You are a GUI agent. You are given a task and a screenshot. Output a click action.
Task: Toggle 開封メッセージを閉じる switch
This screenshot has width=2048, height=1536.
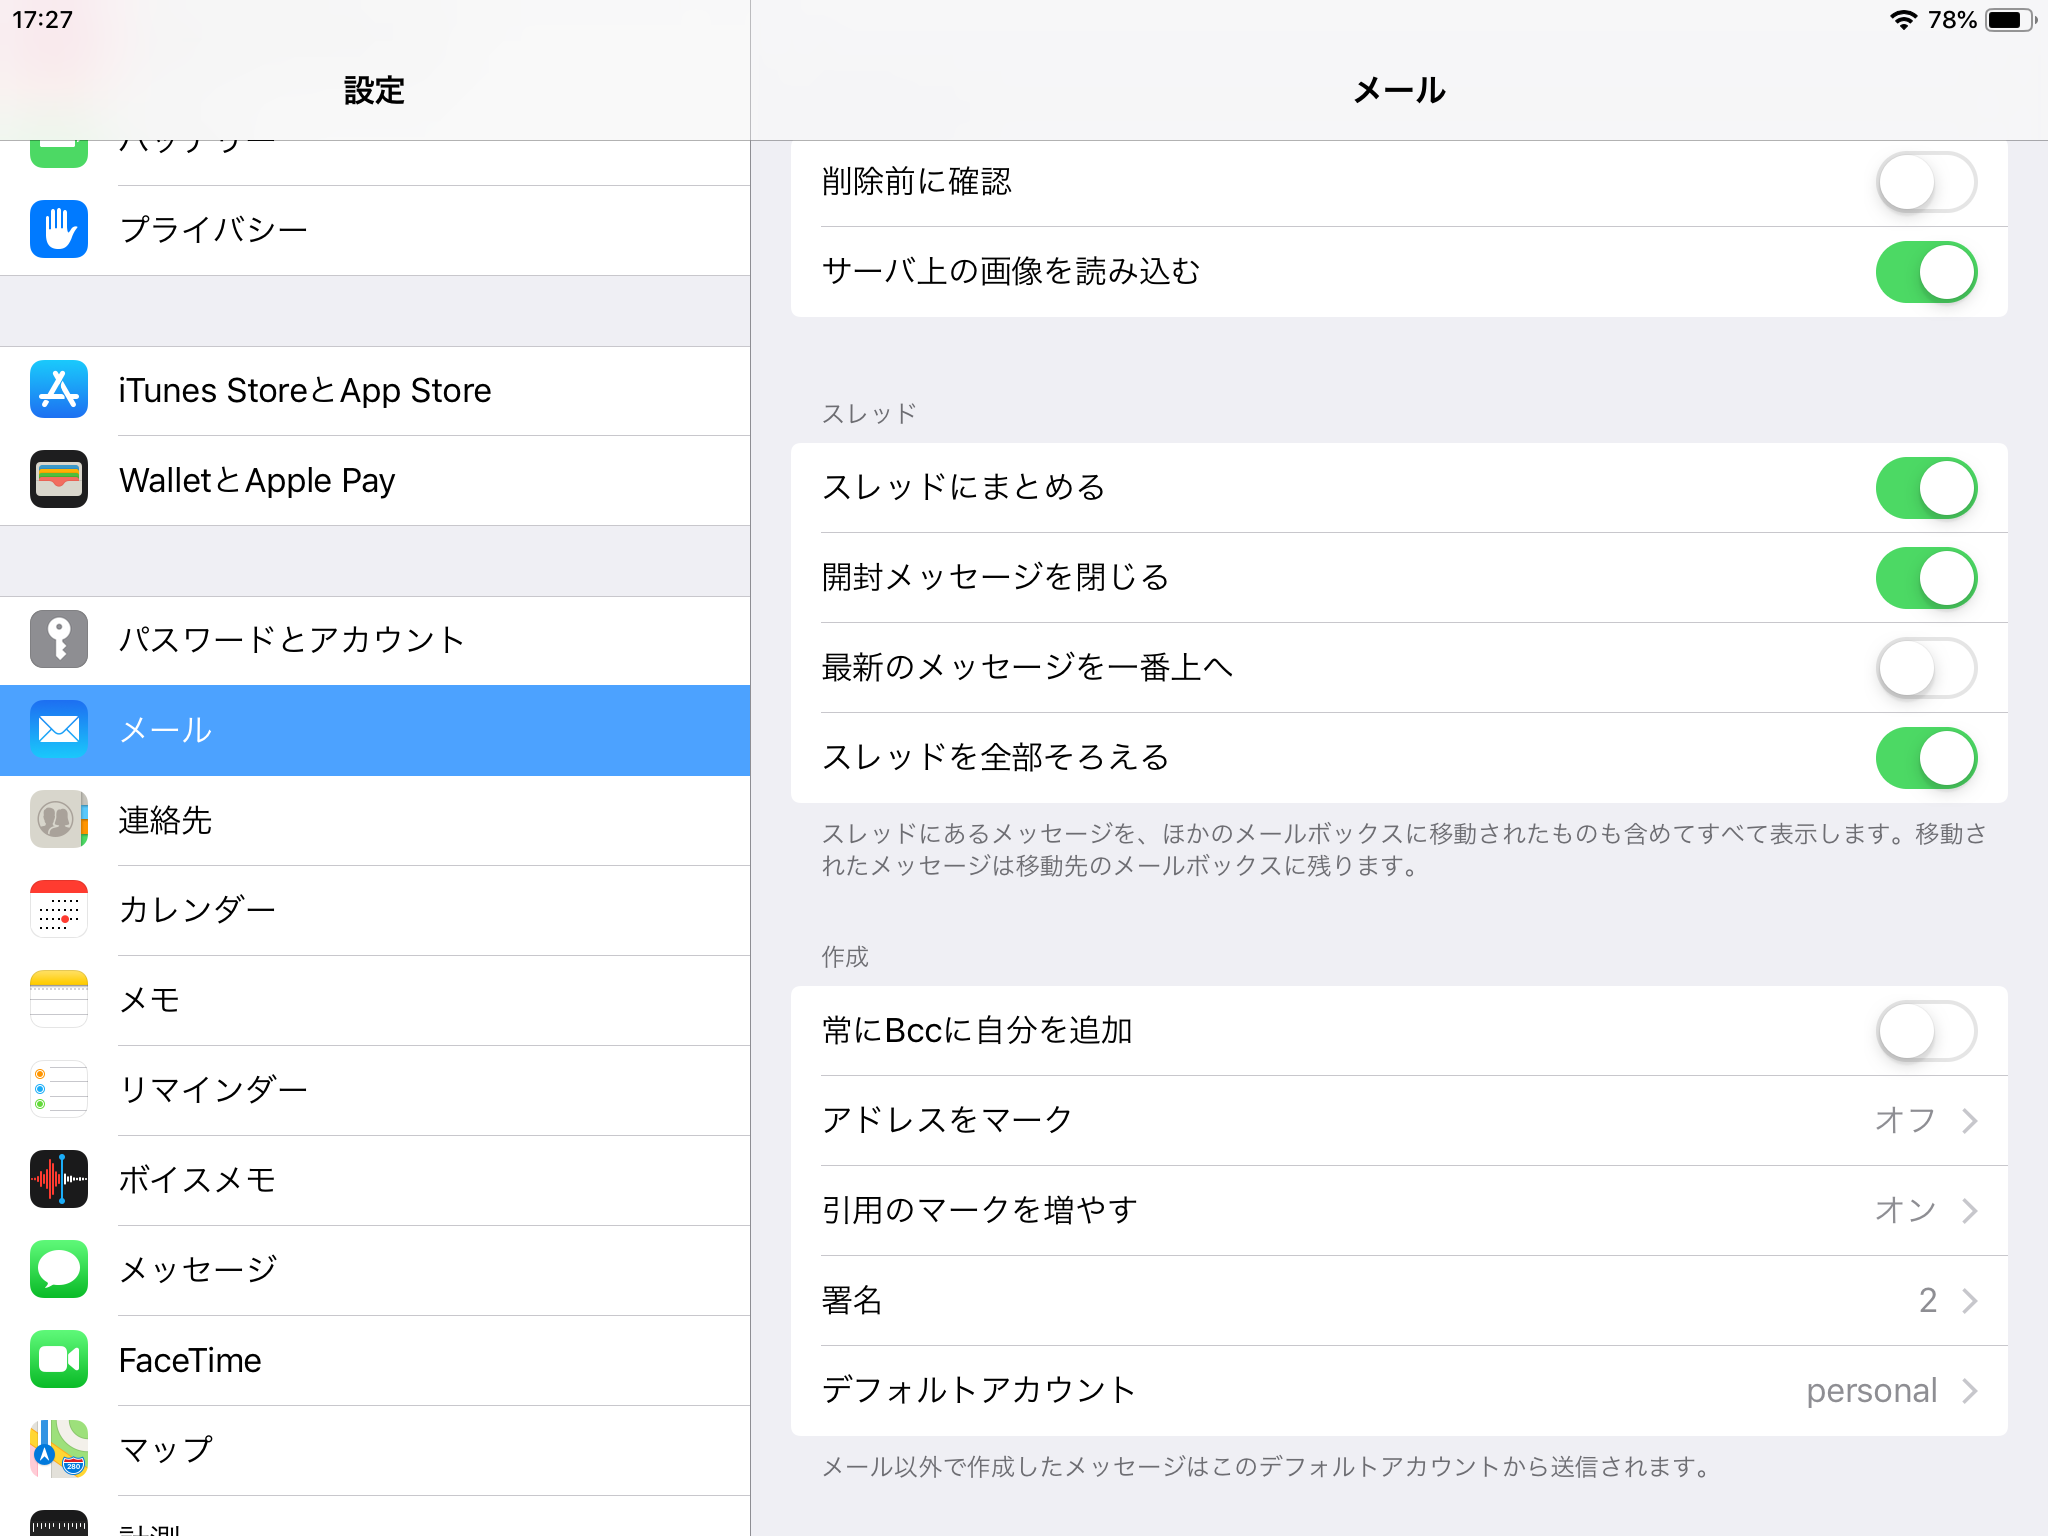click(x=1926, y=578)
